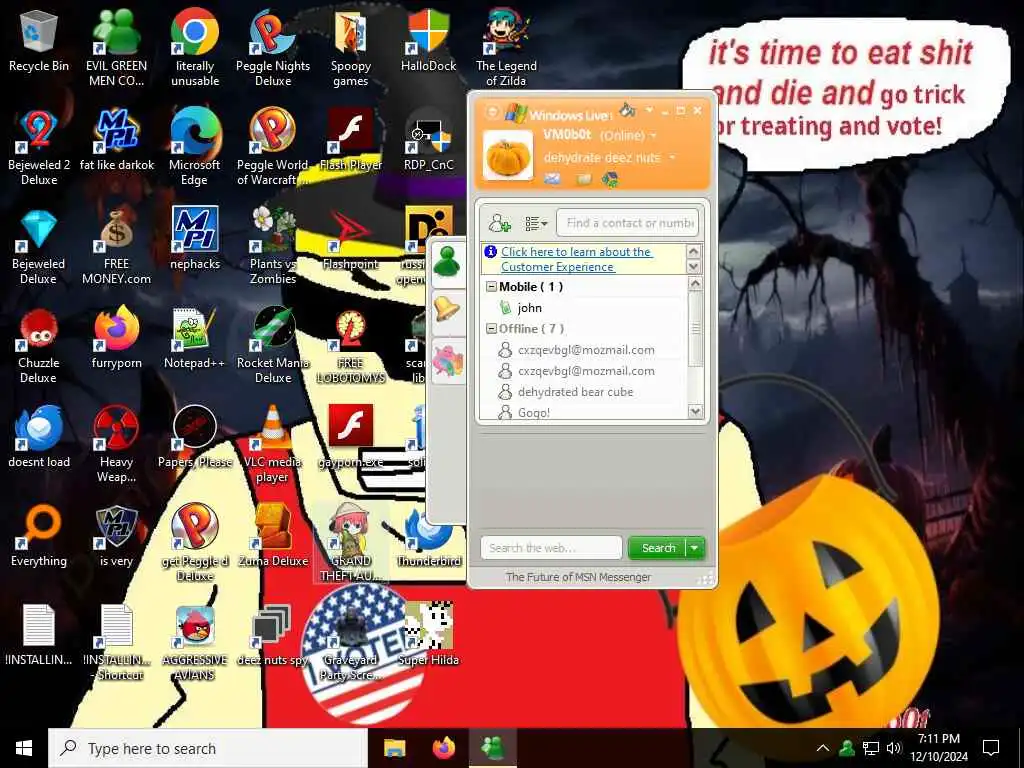1024x768 pixels.
Task: Launch Peggle Nights Deluxe
Action: pos(273,48)
